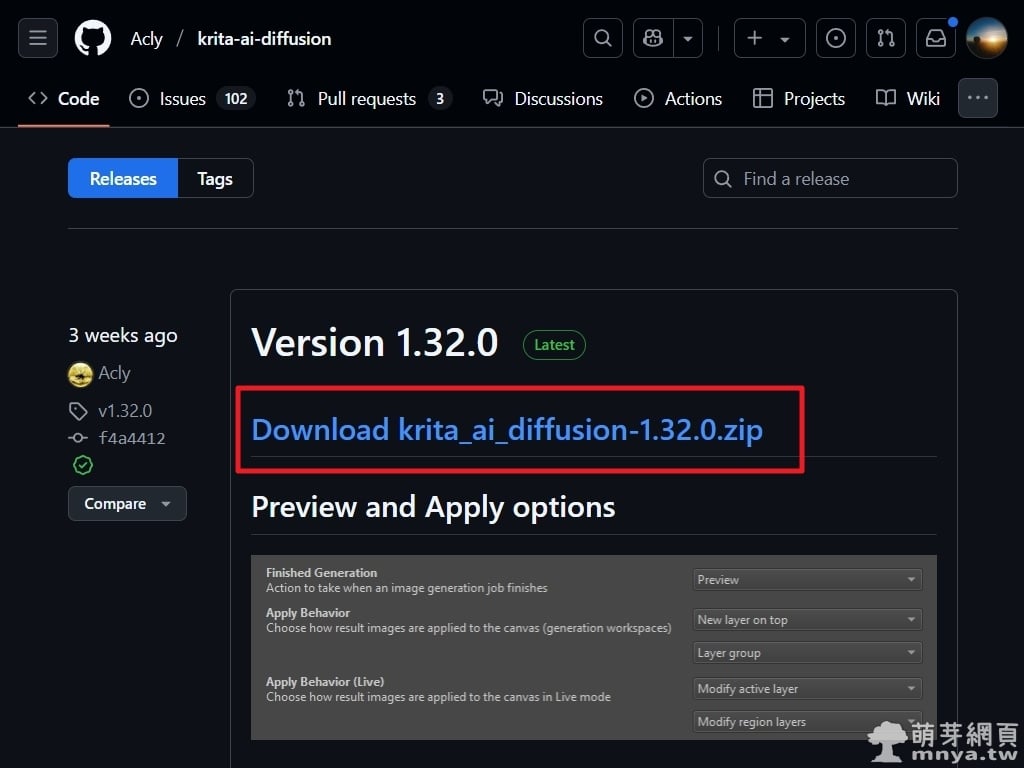This screenshot has width=1024, height=768.
Task: Open the Compare dropdown
Action: 127,504
